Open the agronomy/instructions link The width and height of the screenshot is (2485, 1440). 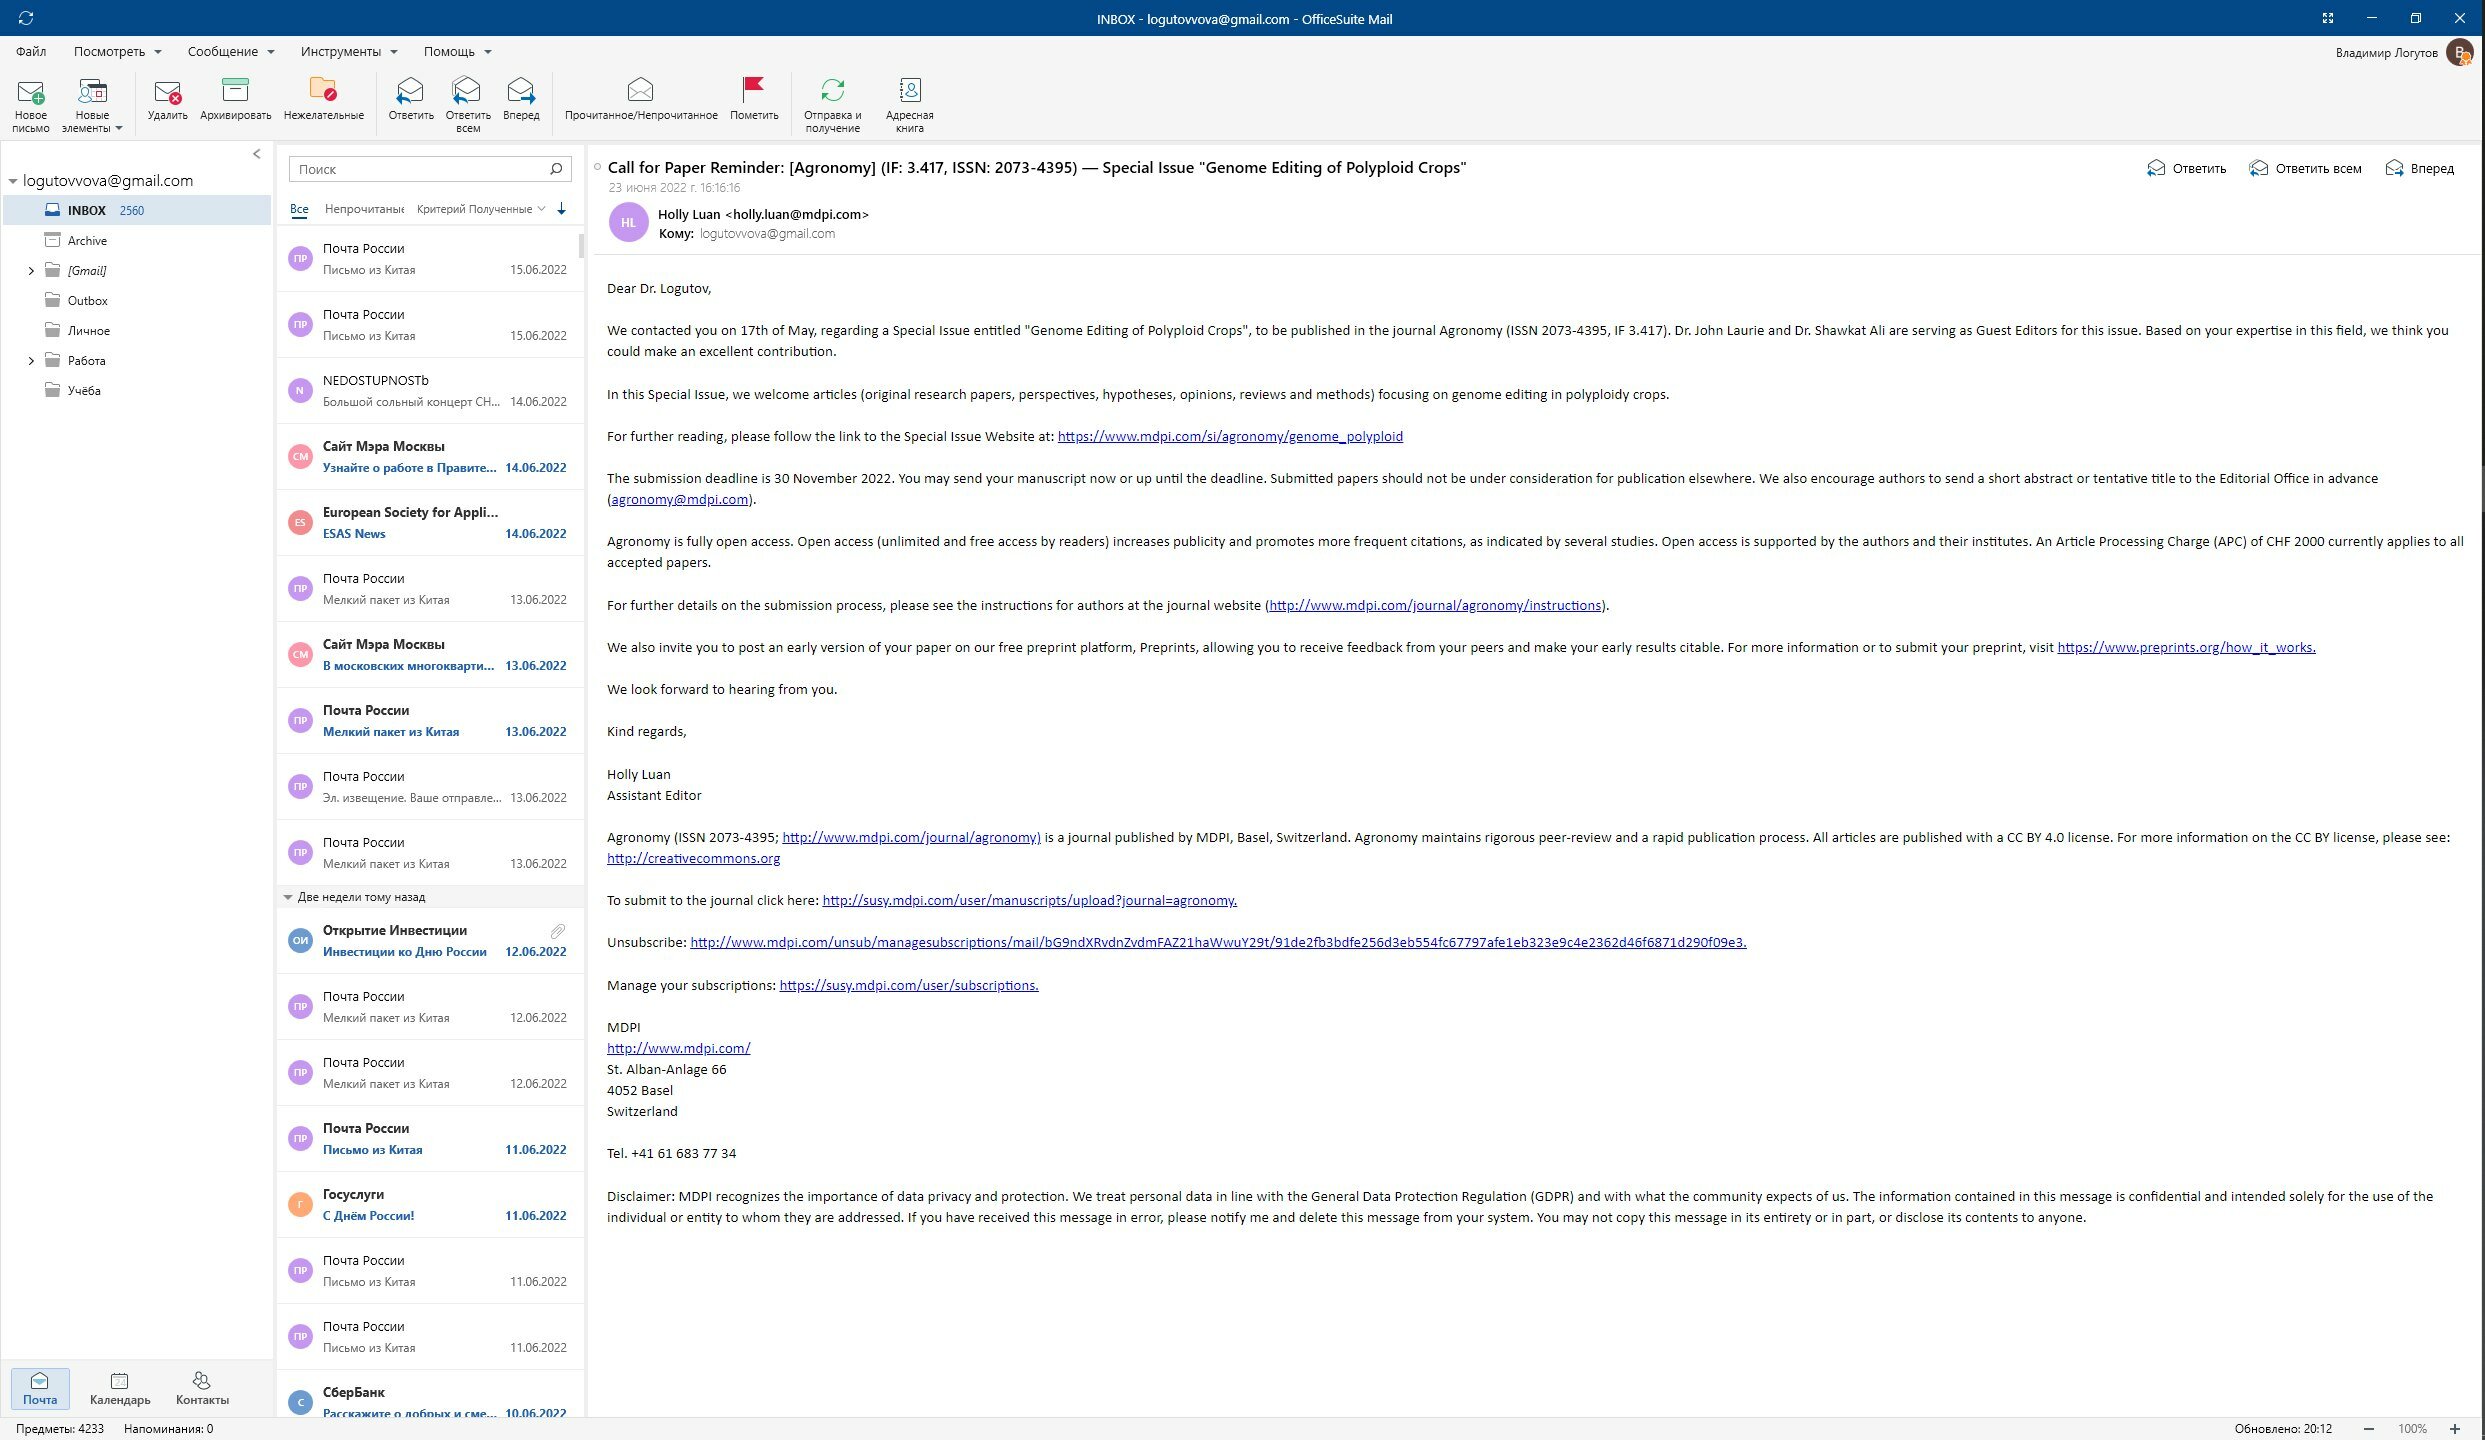tap(1435, 605)
